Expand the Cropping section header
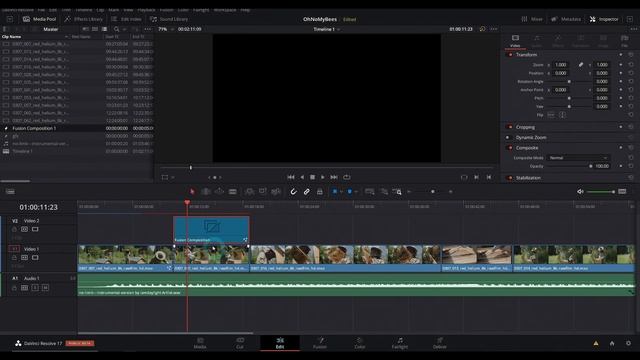This screenshot has width=640, height=360. (x=525, y=127)
